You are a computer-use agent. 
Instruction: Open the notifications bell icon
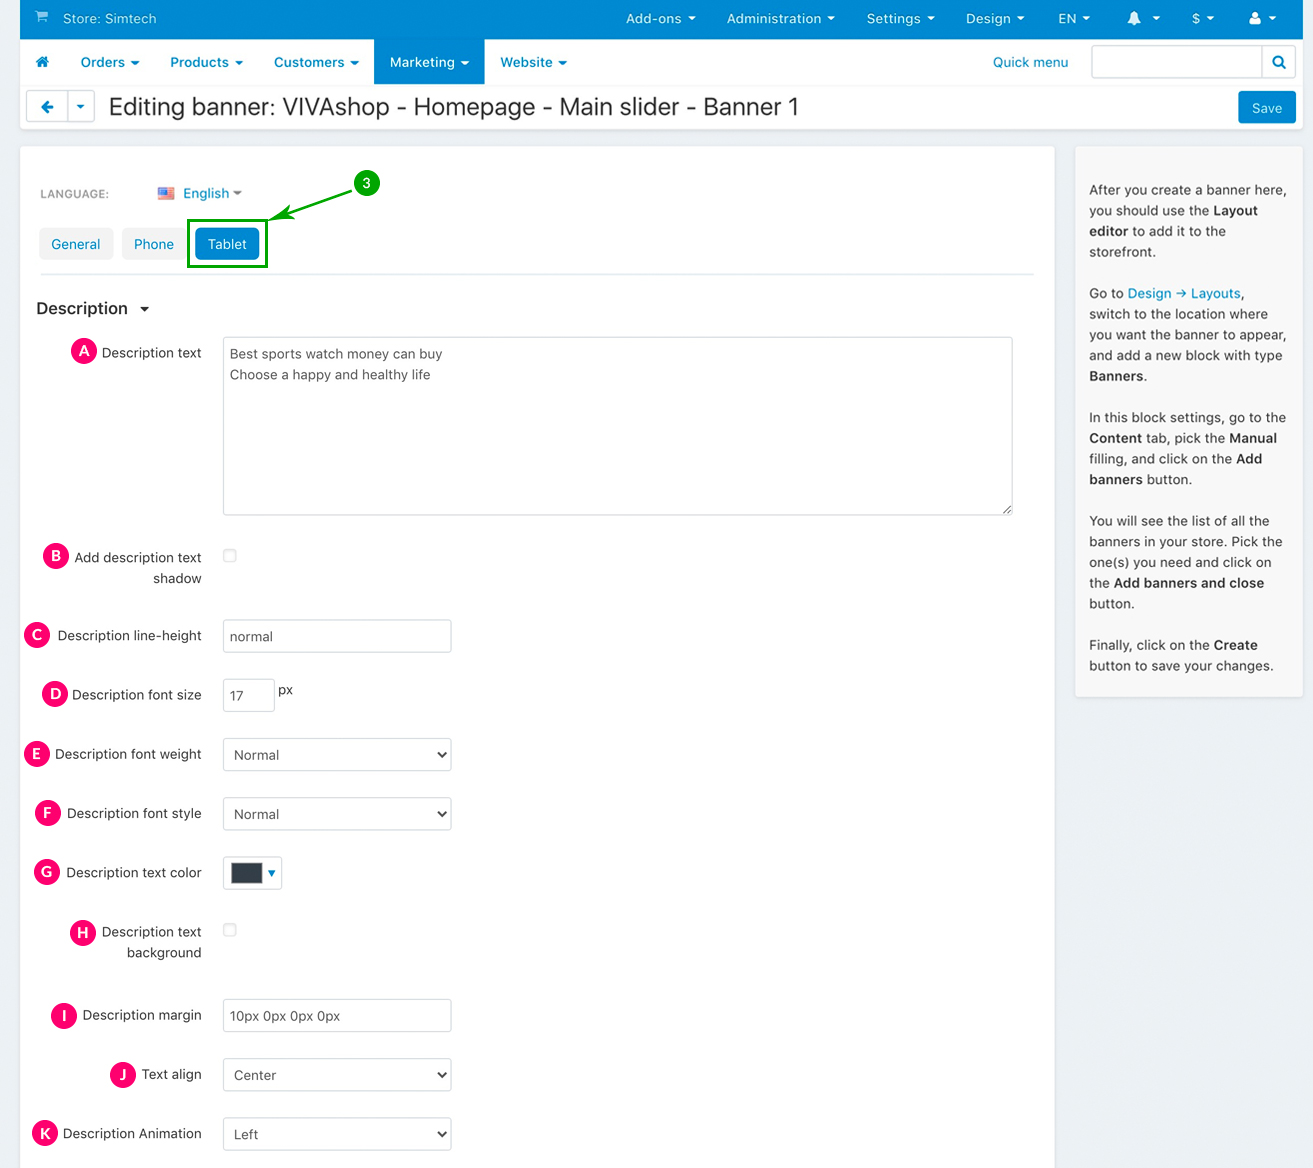(1135, 19)
